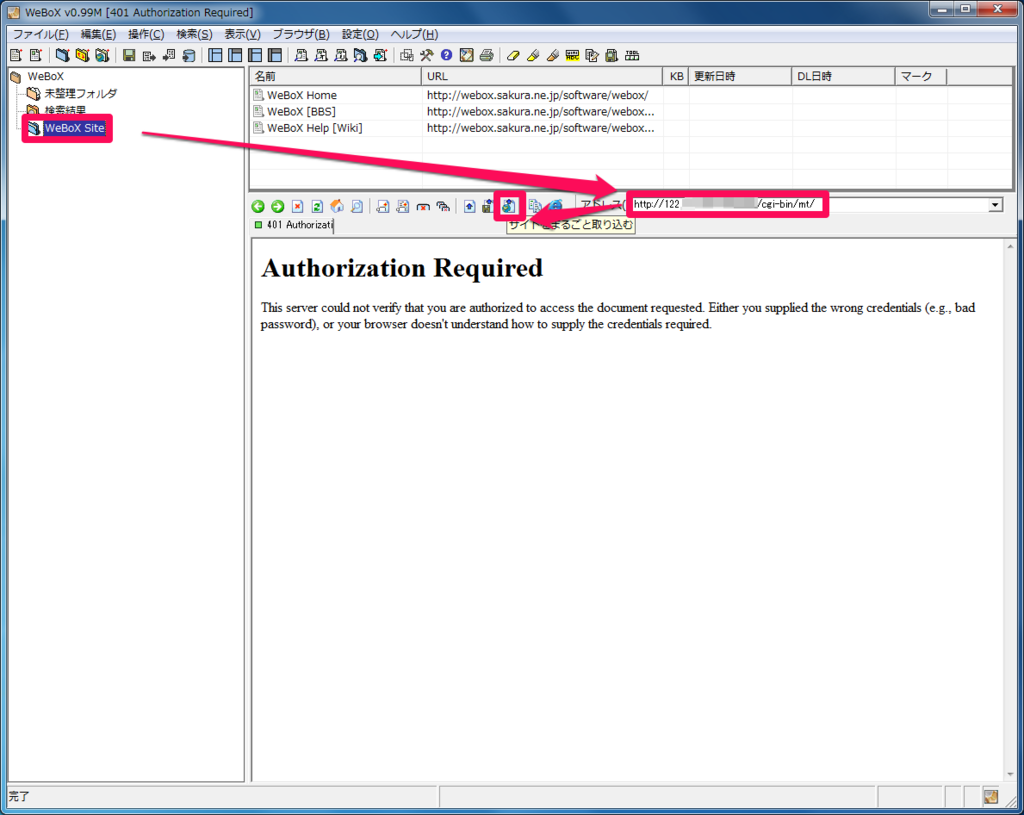Click the capture page up-arrow icon
1024x815 pixels.
(469, 206)
